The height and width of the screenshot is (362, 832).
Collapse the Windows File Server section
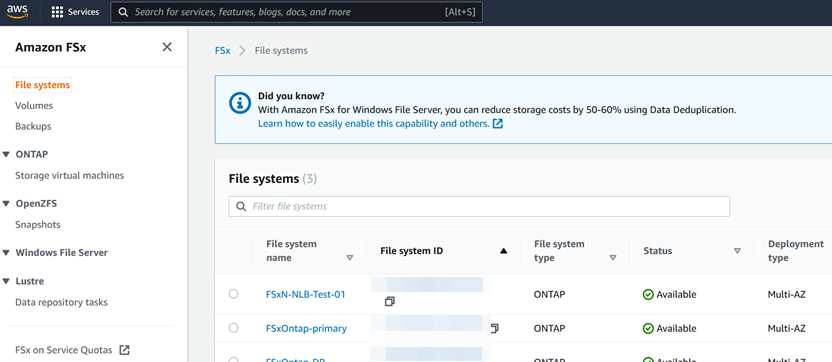pos(6,253)
